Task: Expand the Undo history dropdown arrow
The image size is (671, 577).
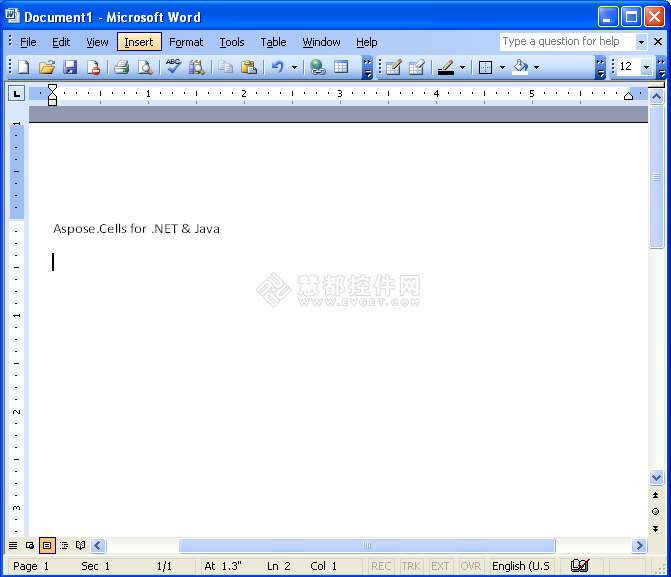Action: tap(294, 67)
